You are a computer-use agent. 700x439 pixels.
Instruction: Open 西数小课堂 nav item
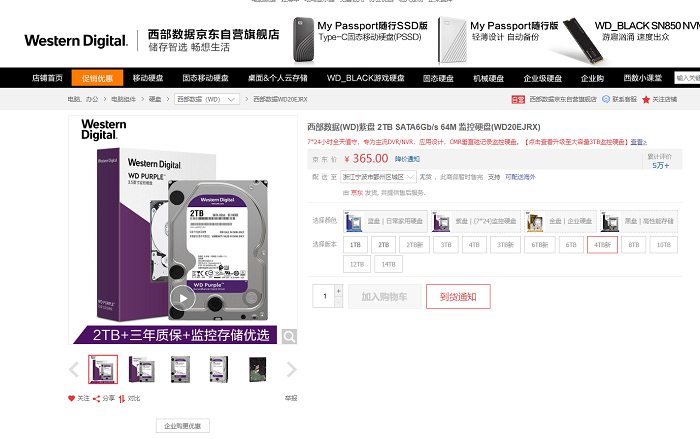(x=643, y=78)
